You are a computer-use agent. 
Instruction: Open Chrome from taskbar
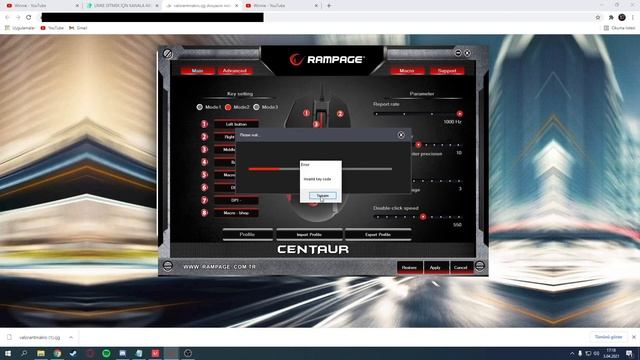[x=57, y=353]
